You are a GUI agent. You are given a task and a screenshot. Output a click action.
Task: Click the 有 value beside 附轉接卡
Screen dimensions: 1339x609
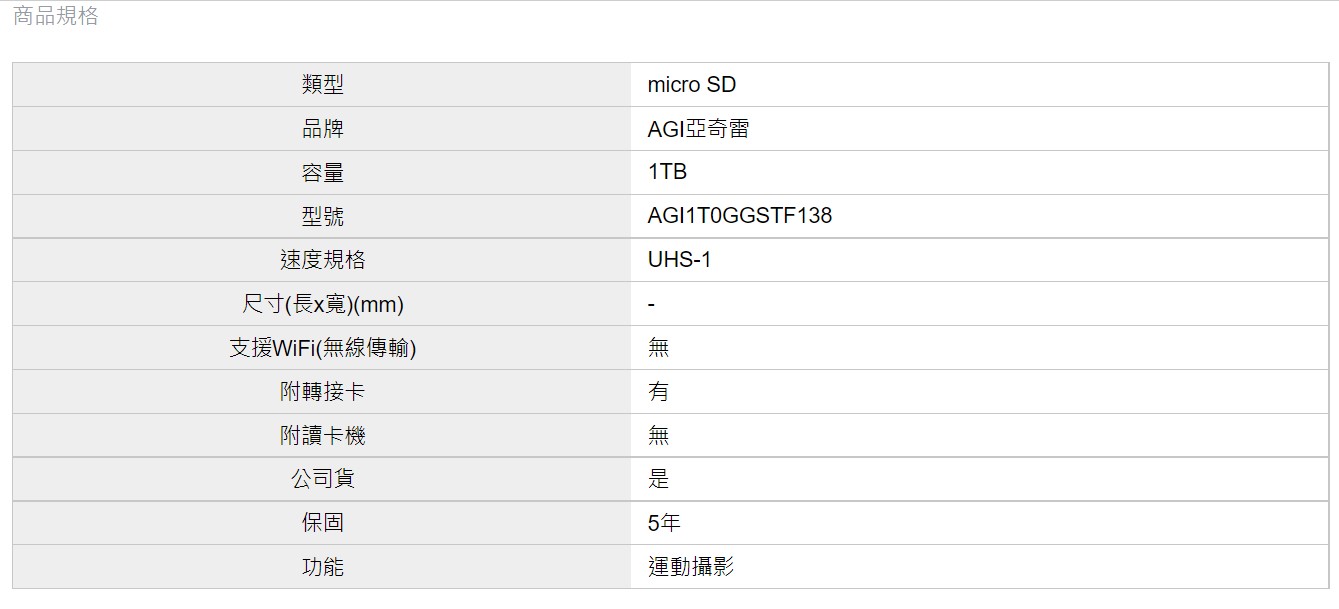pyautogui.click(x=658, y=392)
